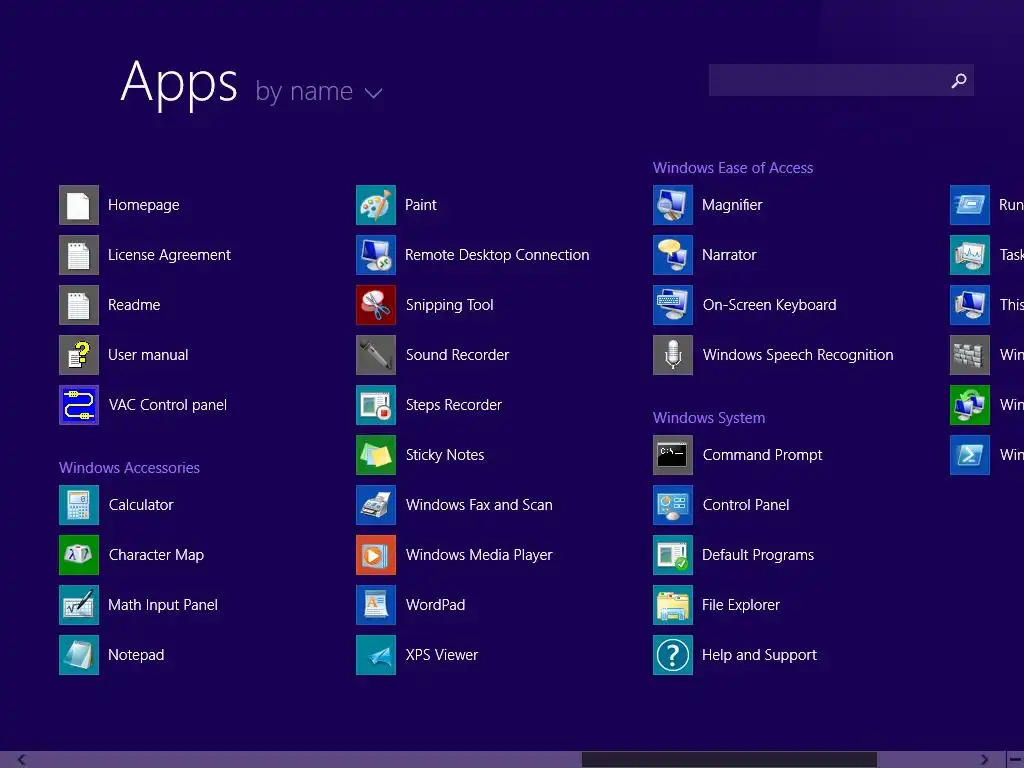Click the 'On-Screen Keyboard' label

click(769, 305)
